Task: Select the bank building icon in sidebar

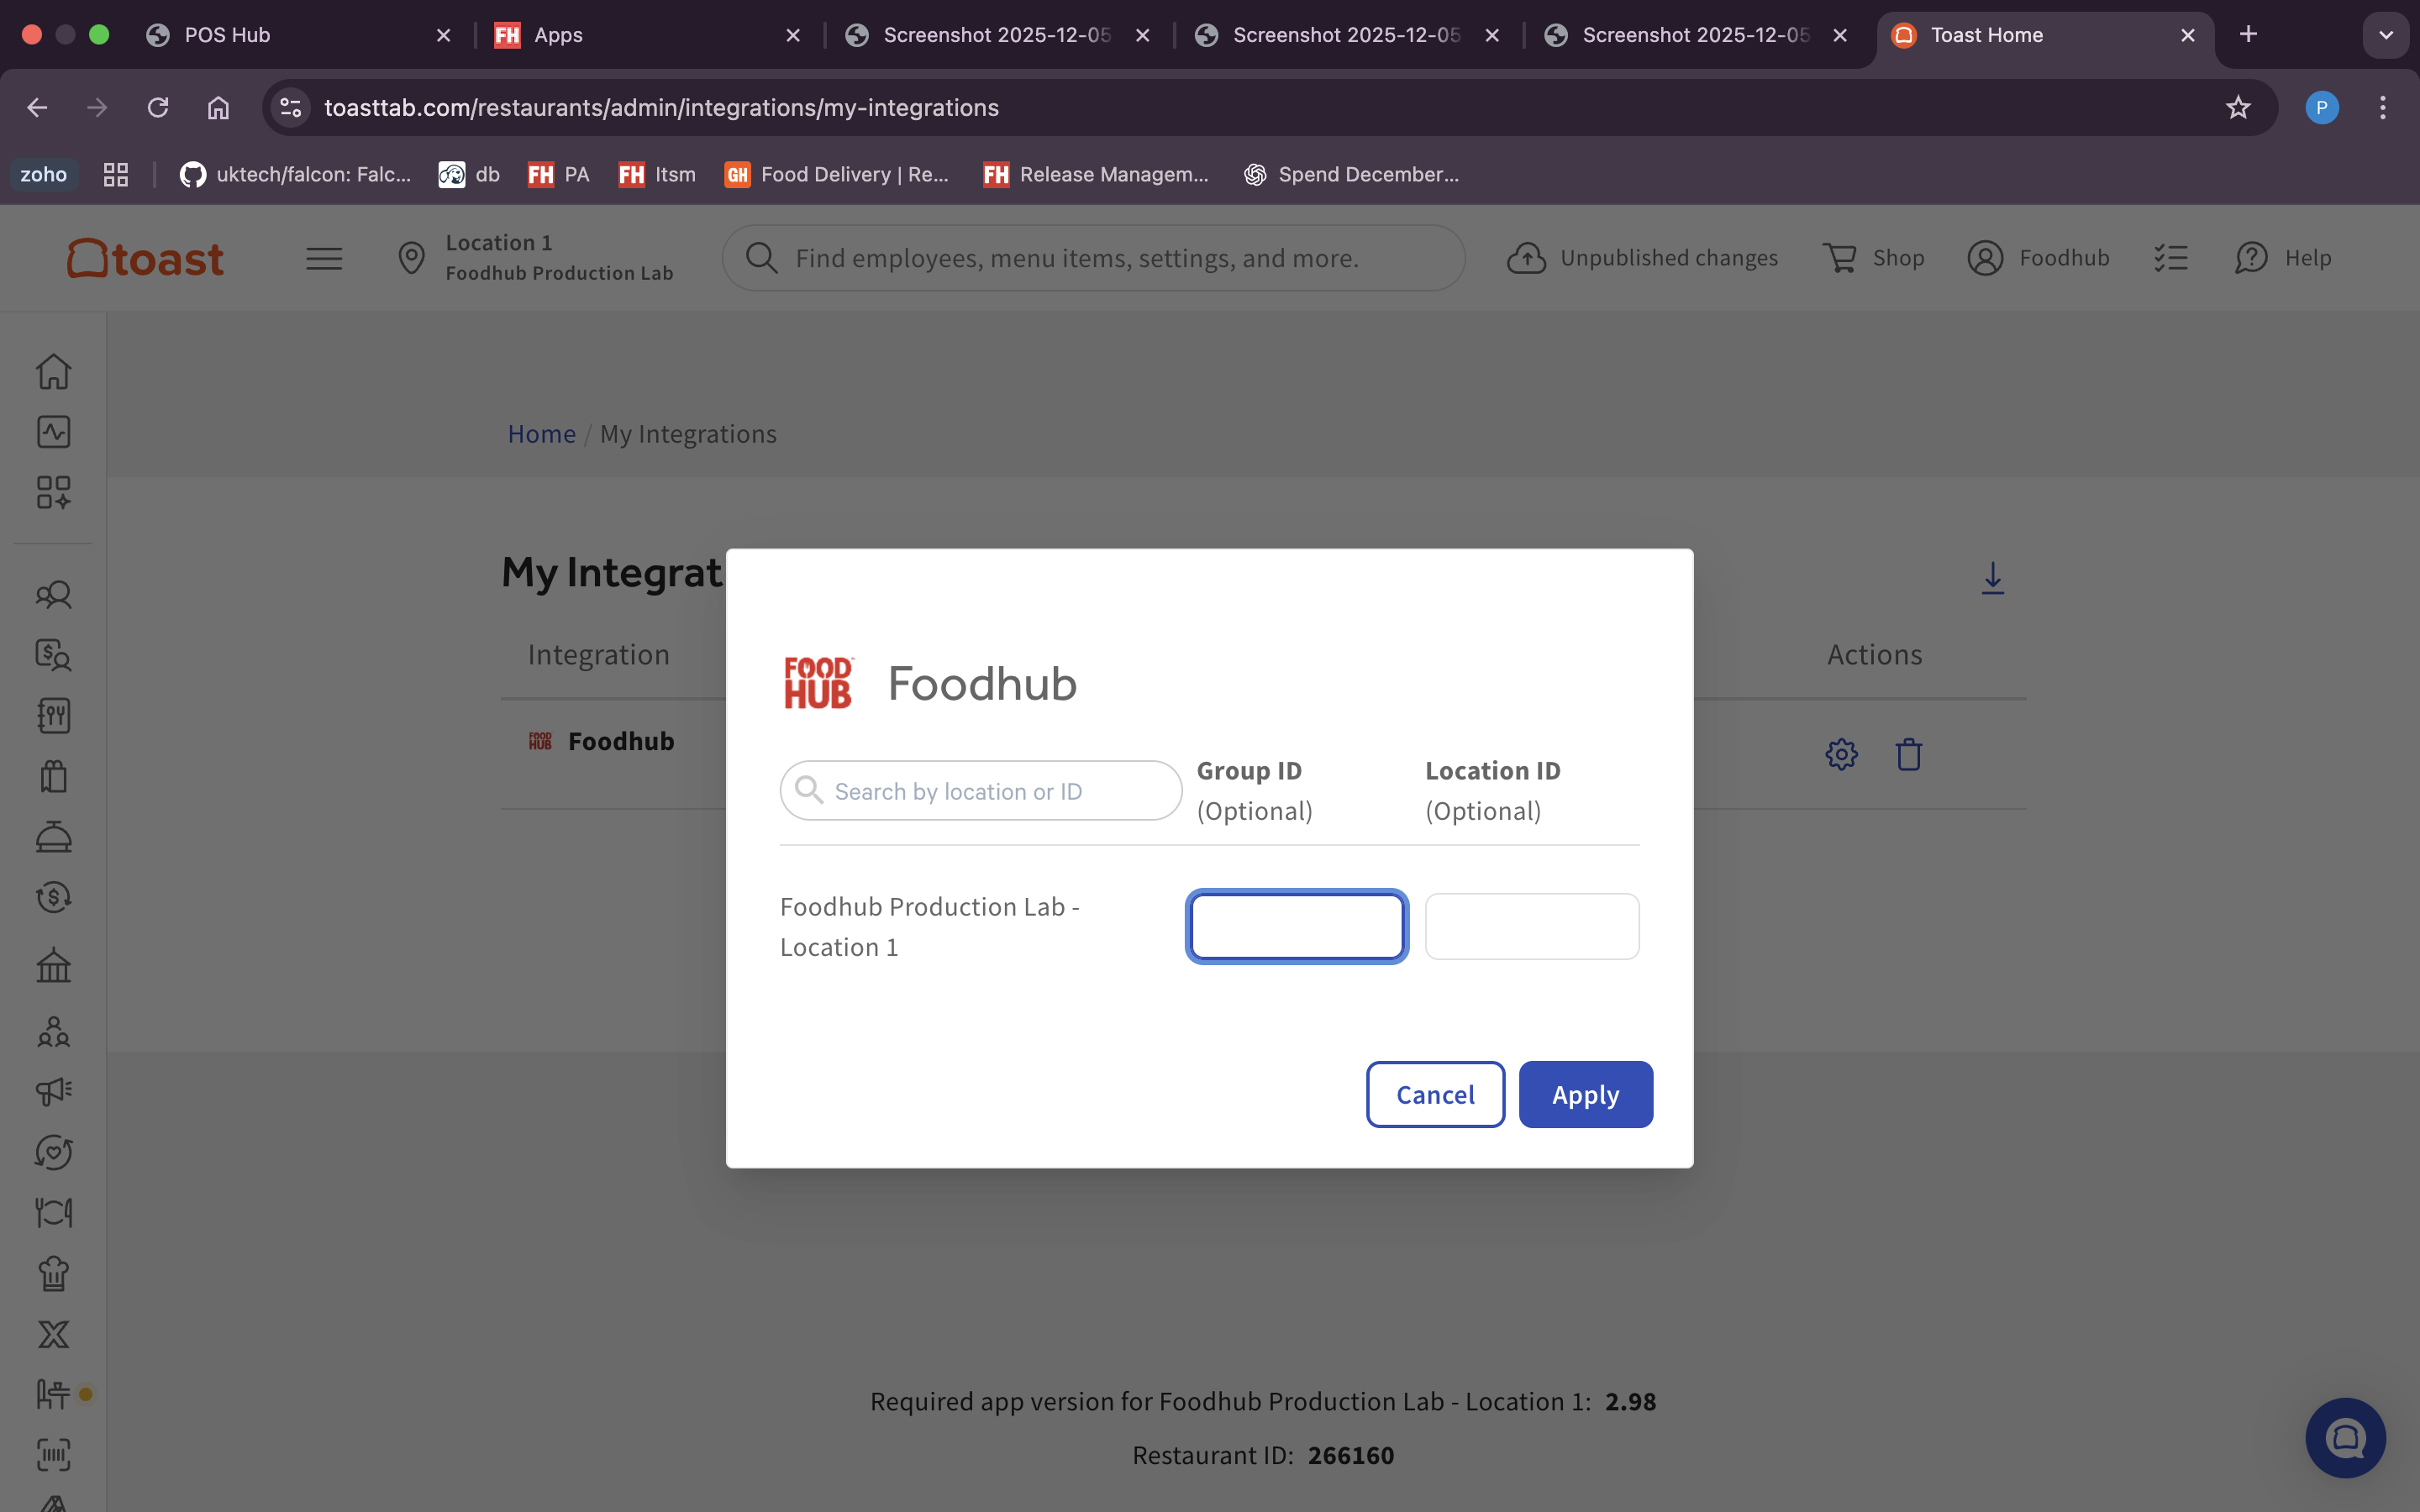Action: coord(53,964)
